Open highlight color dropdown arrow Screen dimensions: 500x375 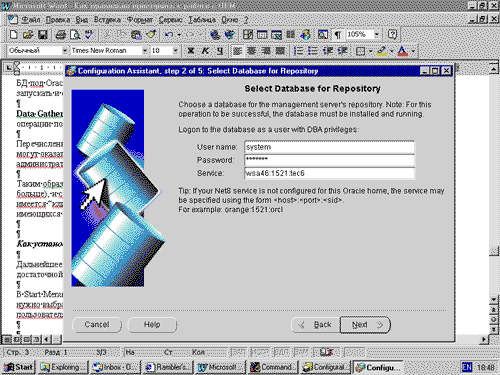coord(392,51)
